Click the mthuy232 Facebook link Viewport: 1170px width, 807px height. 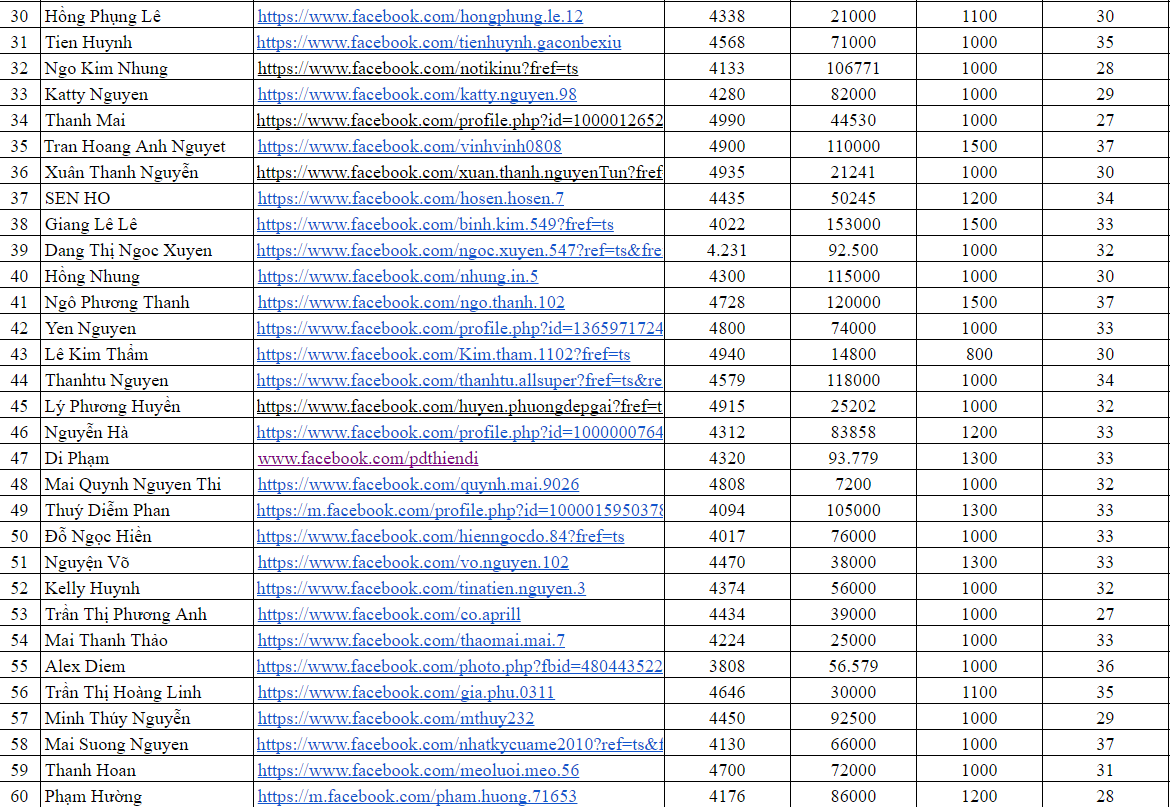click(x=396, y=719)
